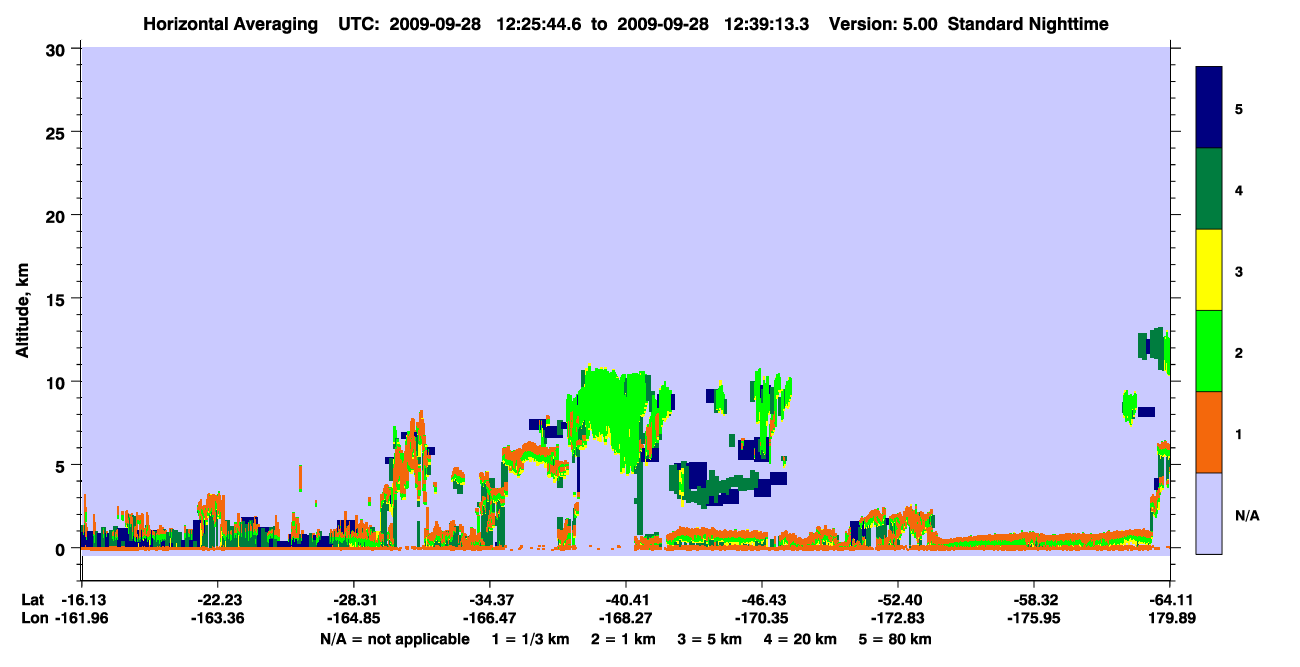Image resolution: width=1300 pixels, height=667 pixels.
Task: Click the yellow level 3 colorbar segment
Action: coord(1209,270)
